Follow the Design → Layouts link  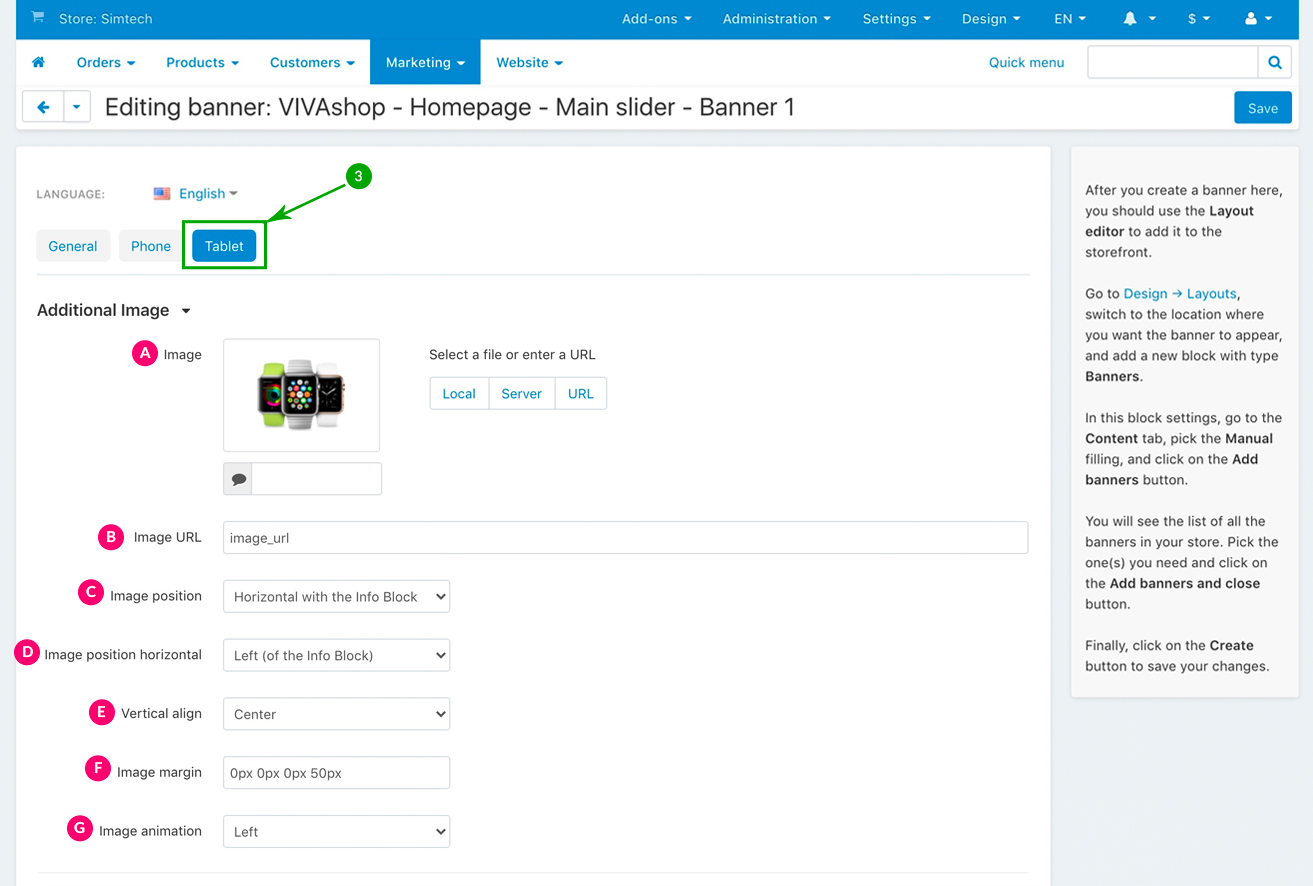(1180, 294)
